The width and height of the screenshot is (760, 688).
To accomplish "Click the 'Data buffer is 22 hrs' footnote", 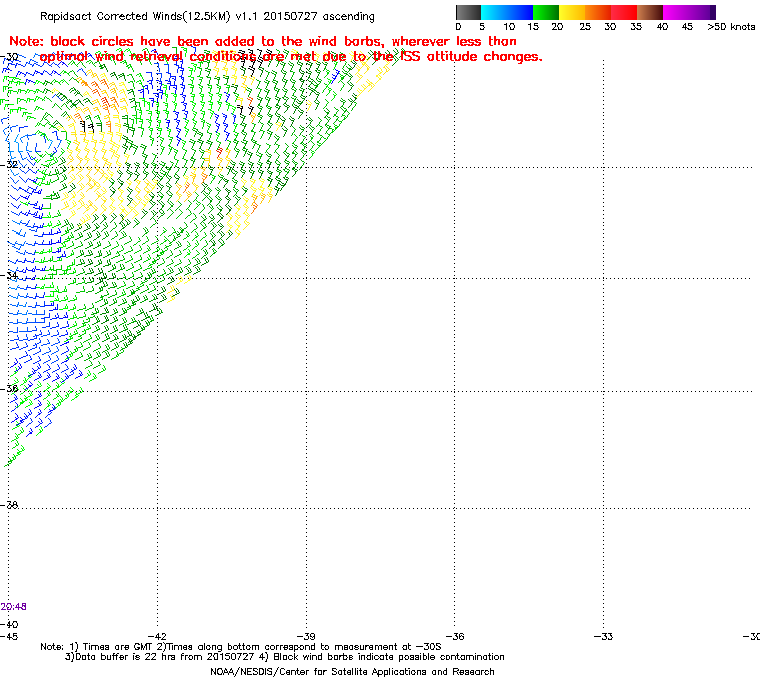I will 285,657.
